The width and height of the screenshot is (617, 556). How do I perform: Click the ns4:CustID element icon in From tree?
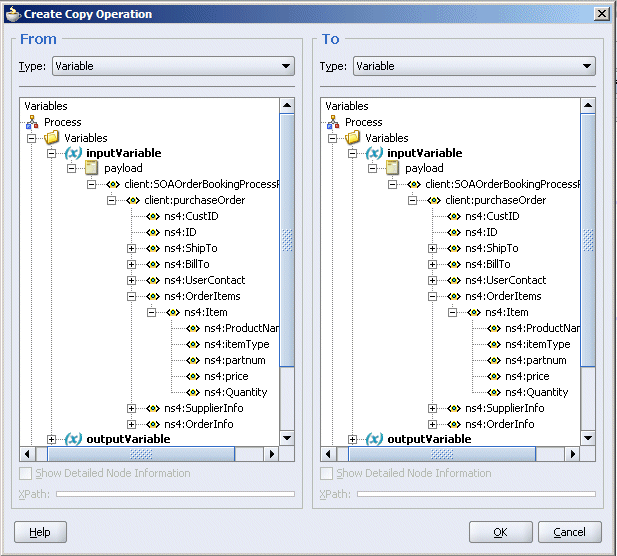click(153, 216)
